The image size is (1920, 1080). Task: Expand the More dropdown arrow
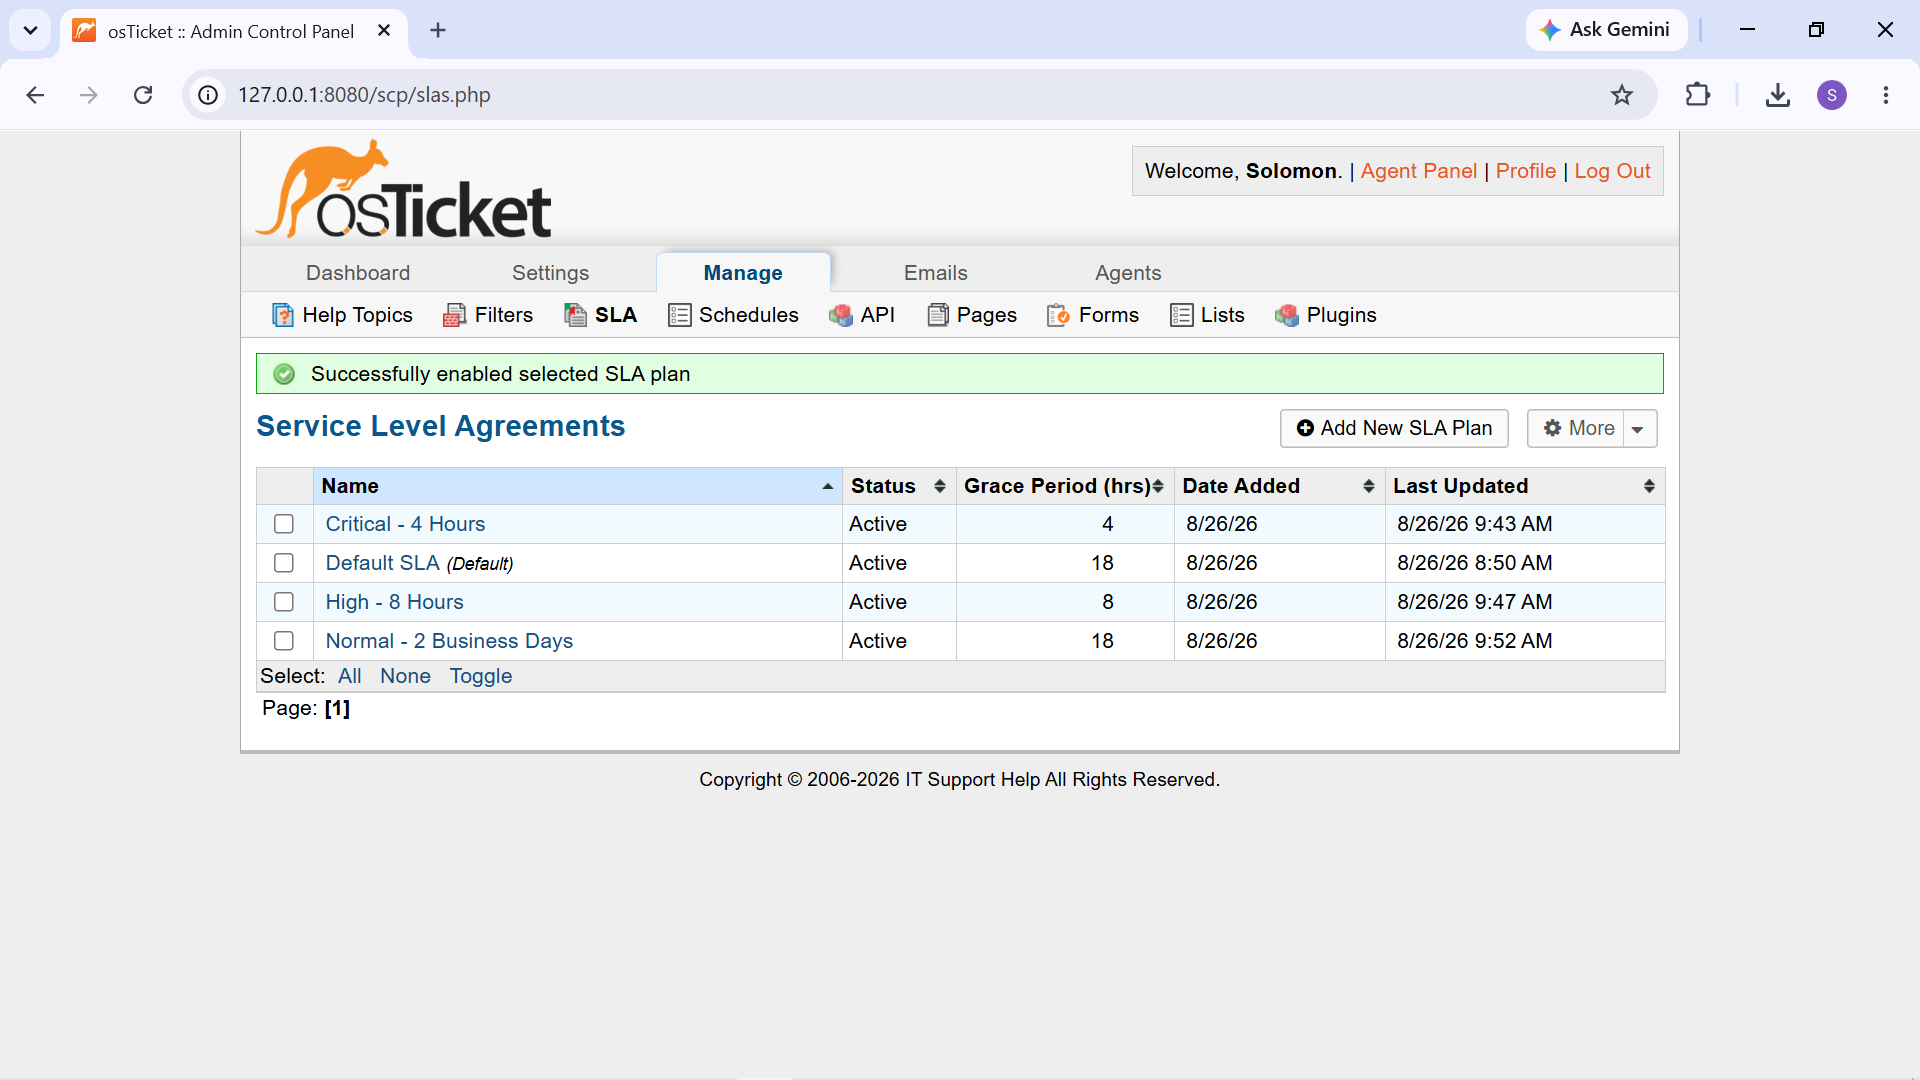pyautogui.click(x=1638, y=429)
